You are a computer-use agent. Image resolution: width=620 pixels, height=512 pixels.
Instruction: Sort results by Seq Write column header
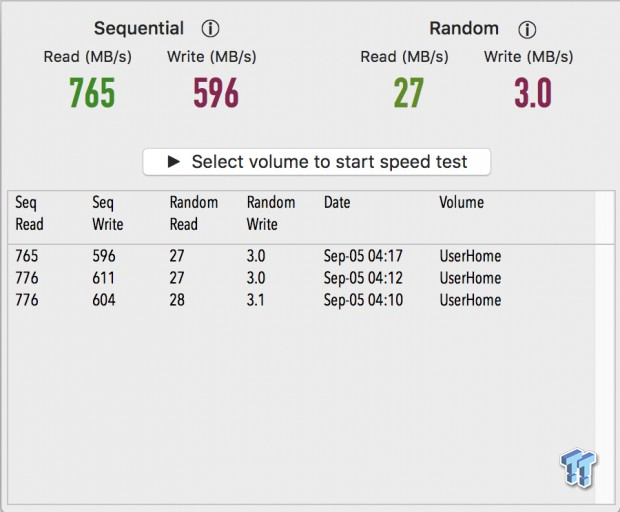click(108, 213)
